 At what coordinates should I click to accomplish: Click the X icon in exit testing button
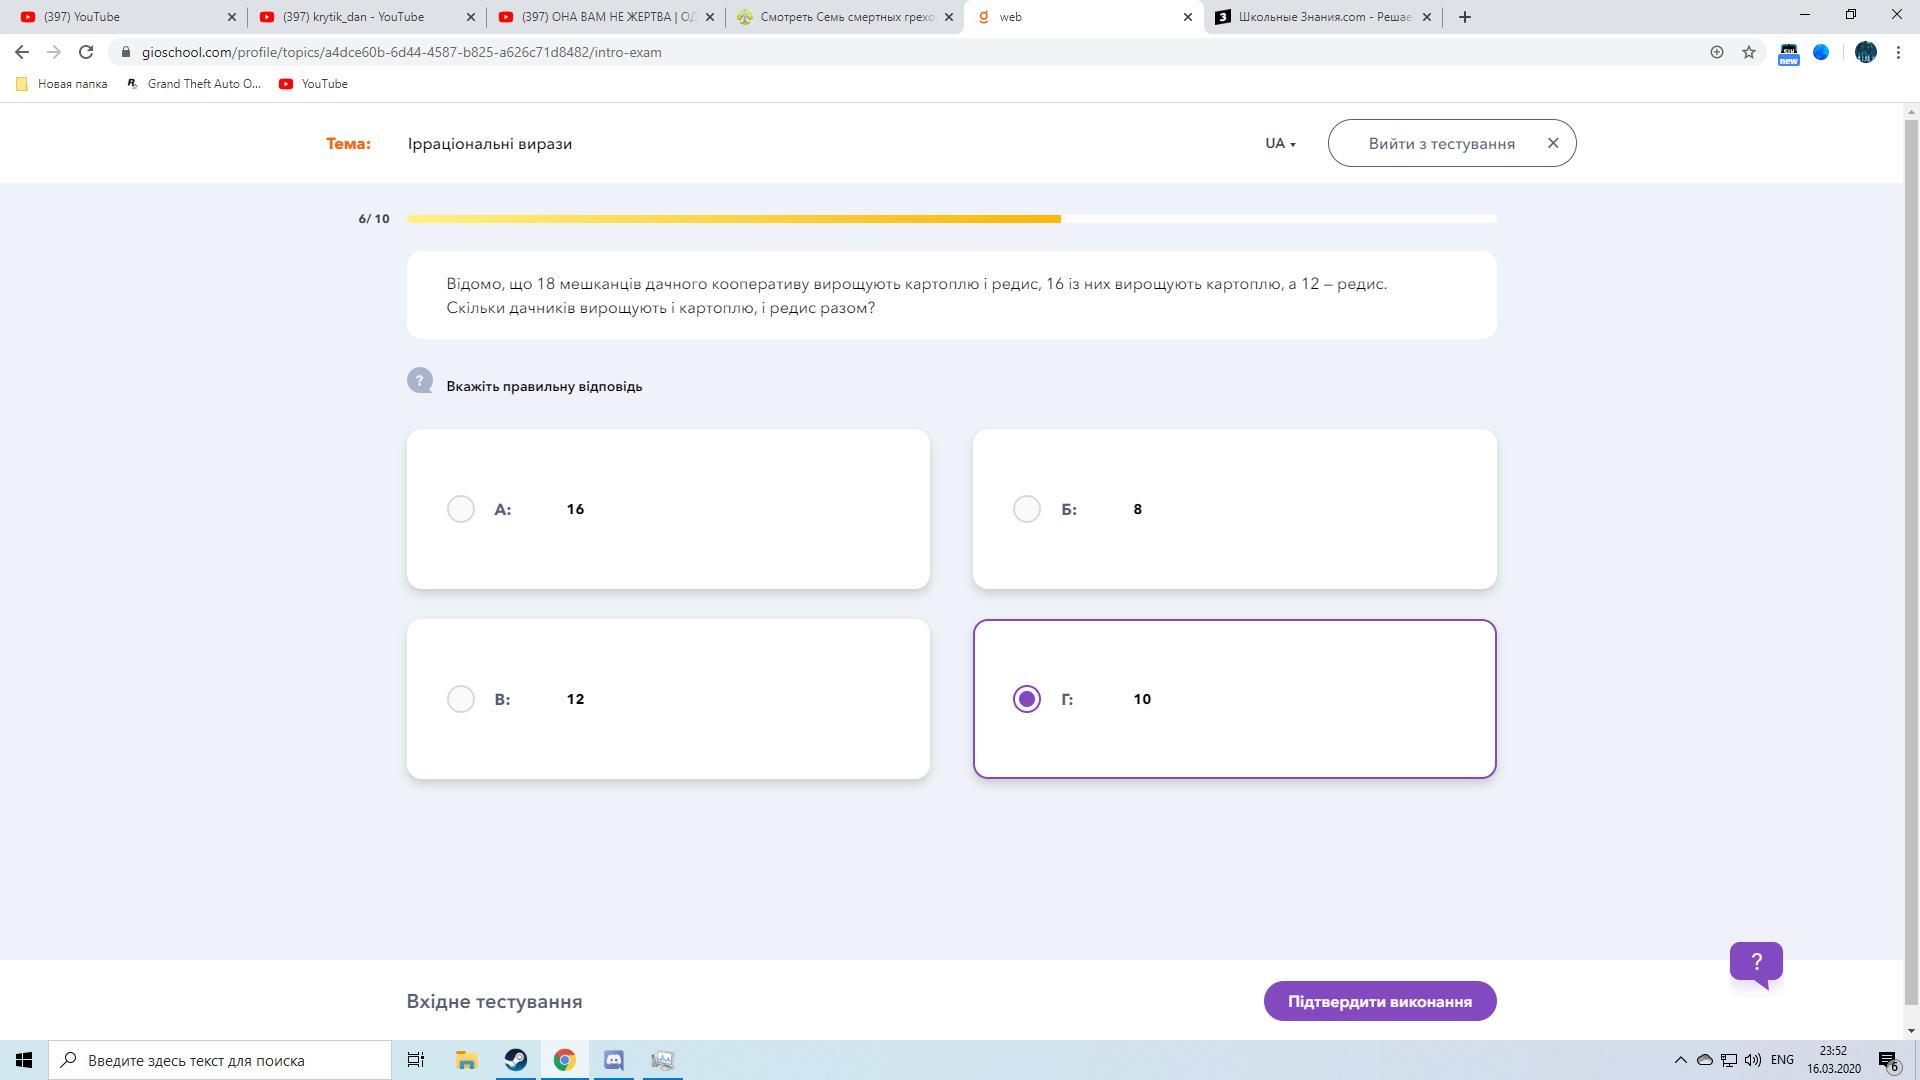[1553, 143]
